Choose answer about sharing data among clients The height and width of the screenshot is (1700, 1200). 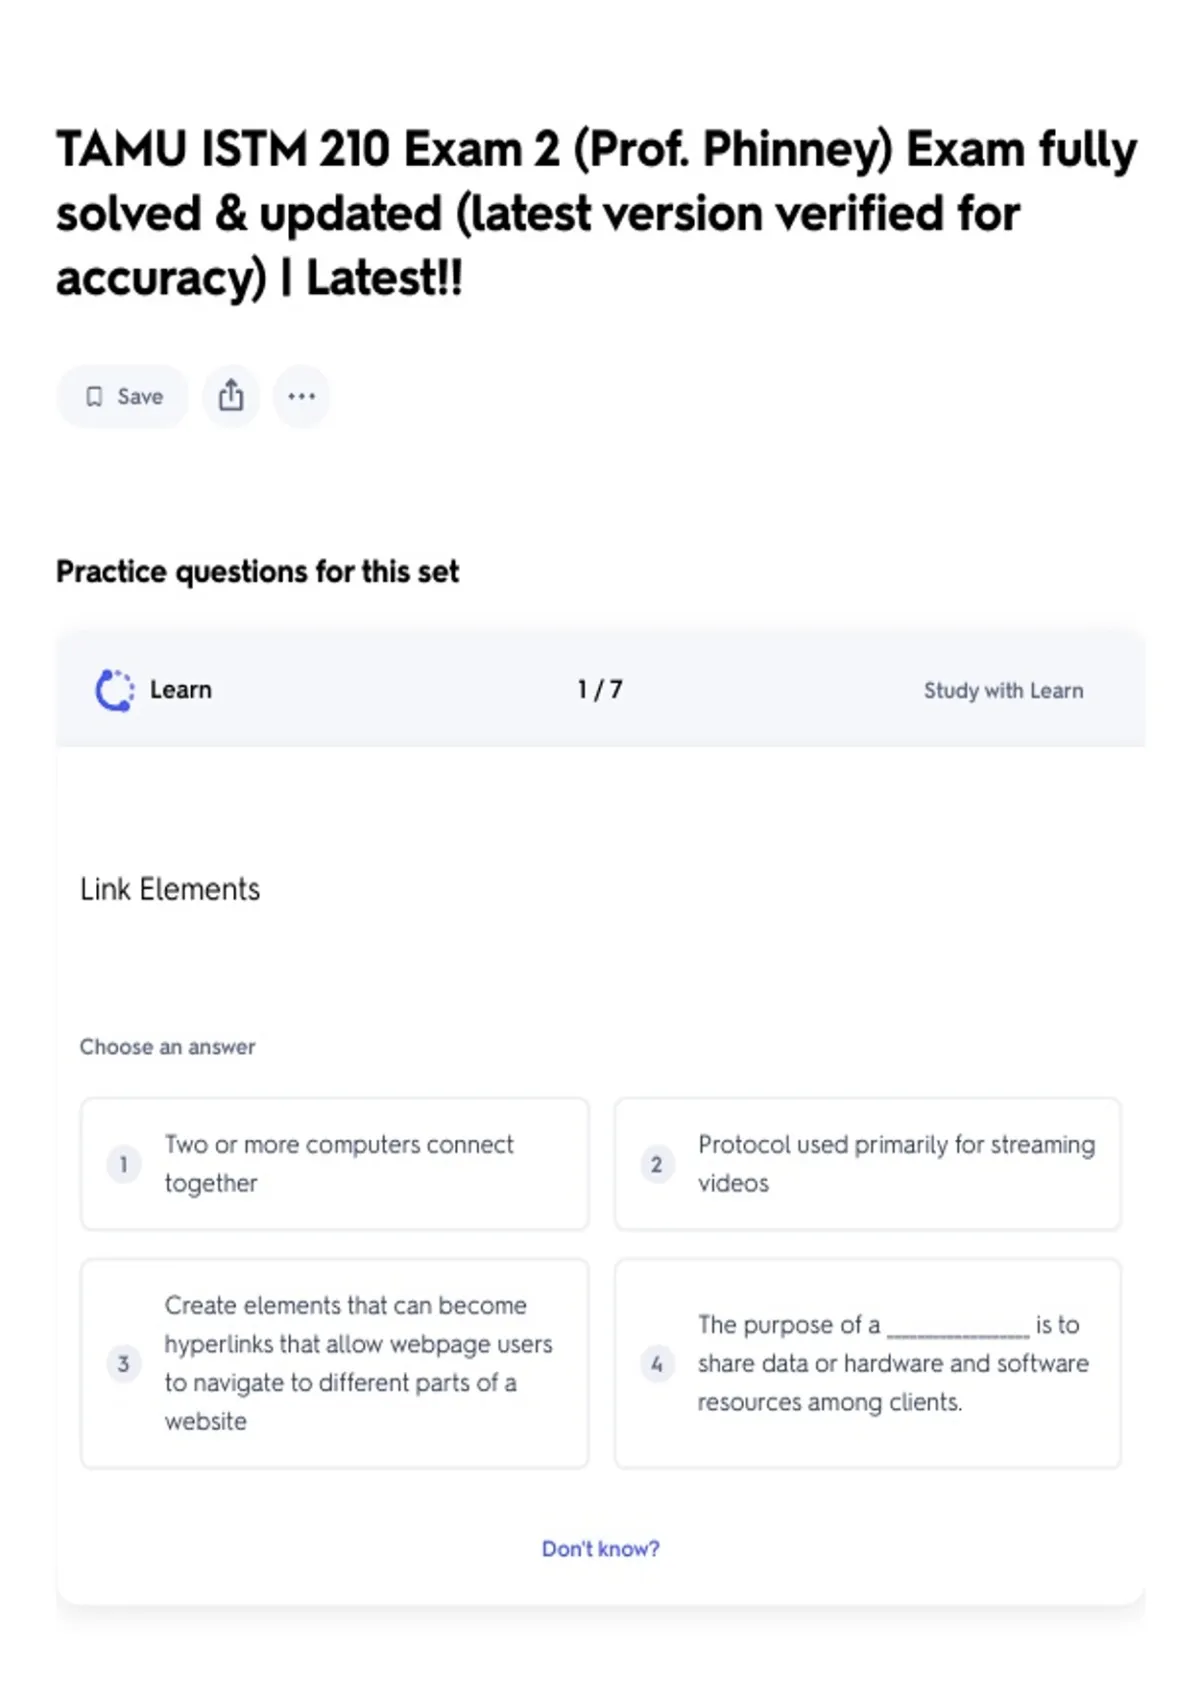[868, 1363]
